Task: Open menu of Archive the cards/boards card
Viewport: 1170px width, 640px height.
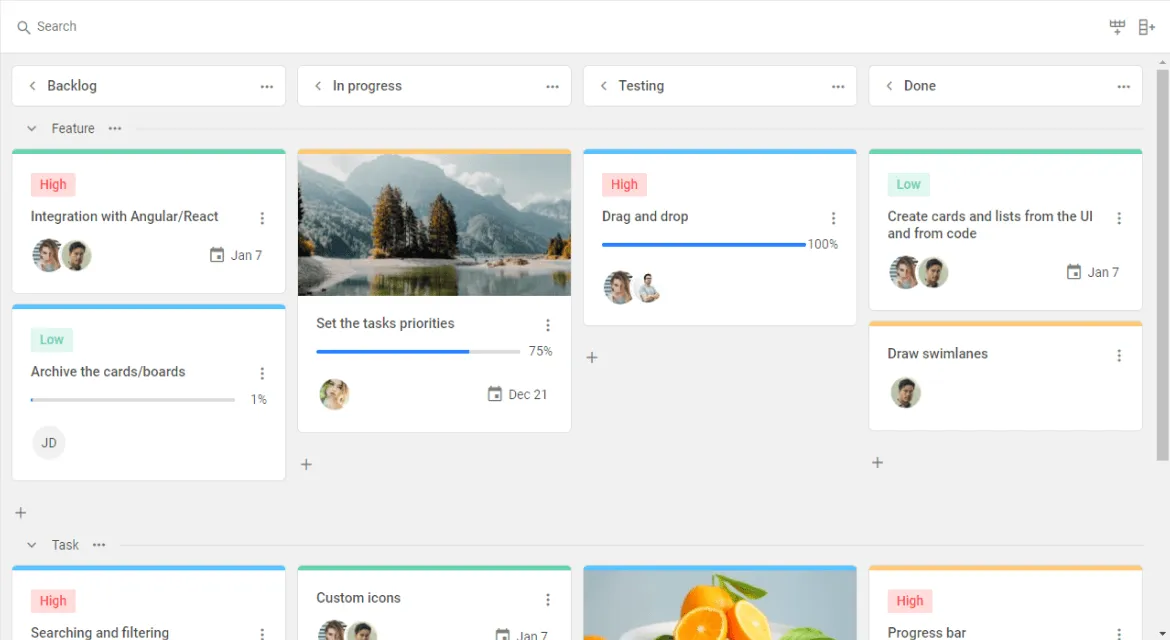Action: coord(262,373)
